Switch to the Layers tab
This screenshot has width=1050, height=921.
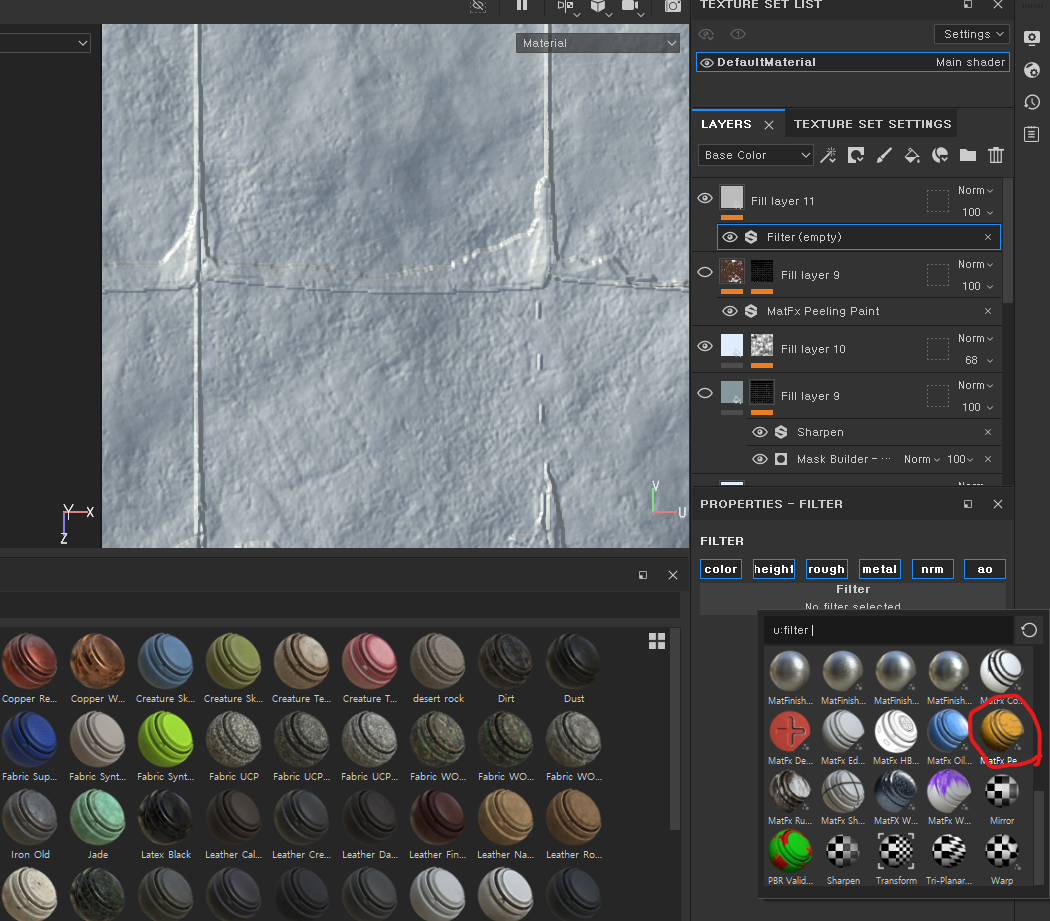(726, 124)
